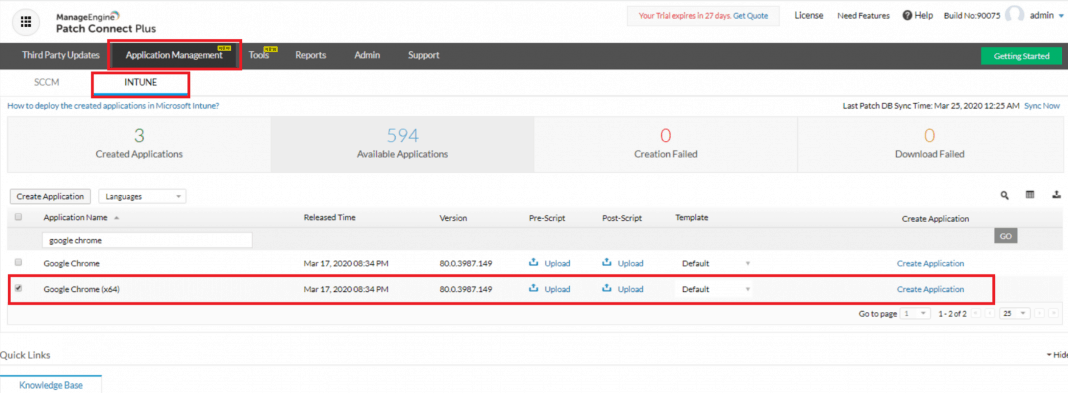Upload Pre-Script for Google Chrome (x64)
1068x393 pixels.
point(550,289)
